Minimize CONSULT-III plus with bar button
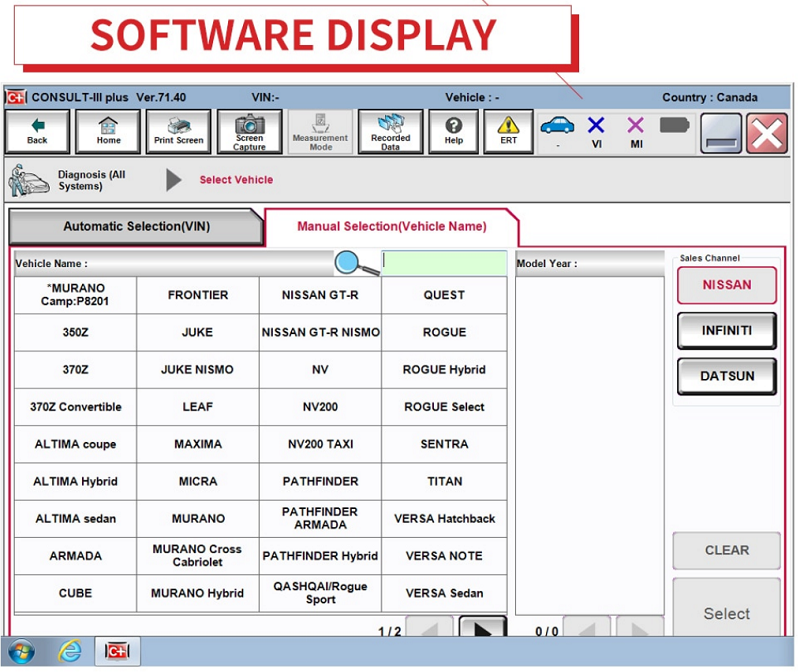800x672 pixels. [x=721, y=134]
